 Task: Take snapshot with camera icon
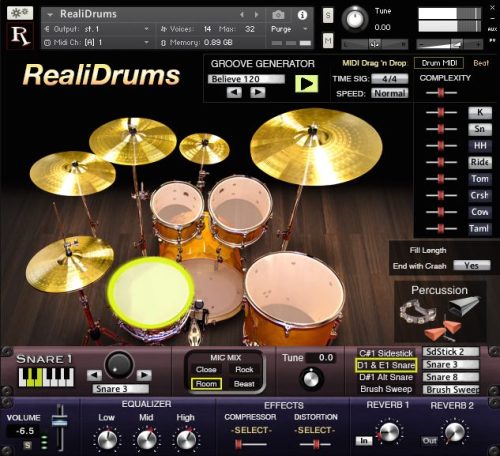[x=278, y=15]
